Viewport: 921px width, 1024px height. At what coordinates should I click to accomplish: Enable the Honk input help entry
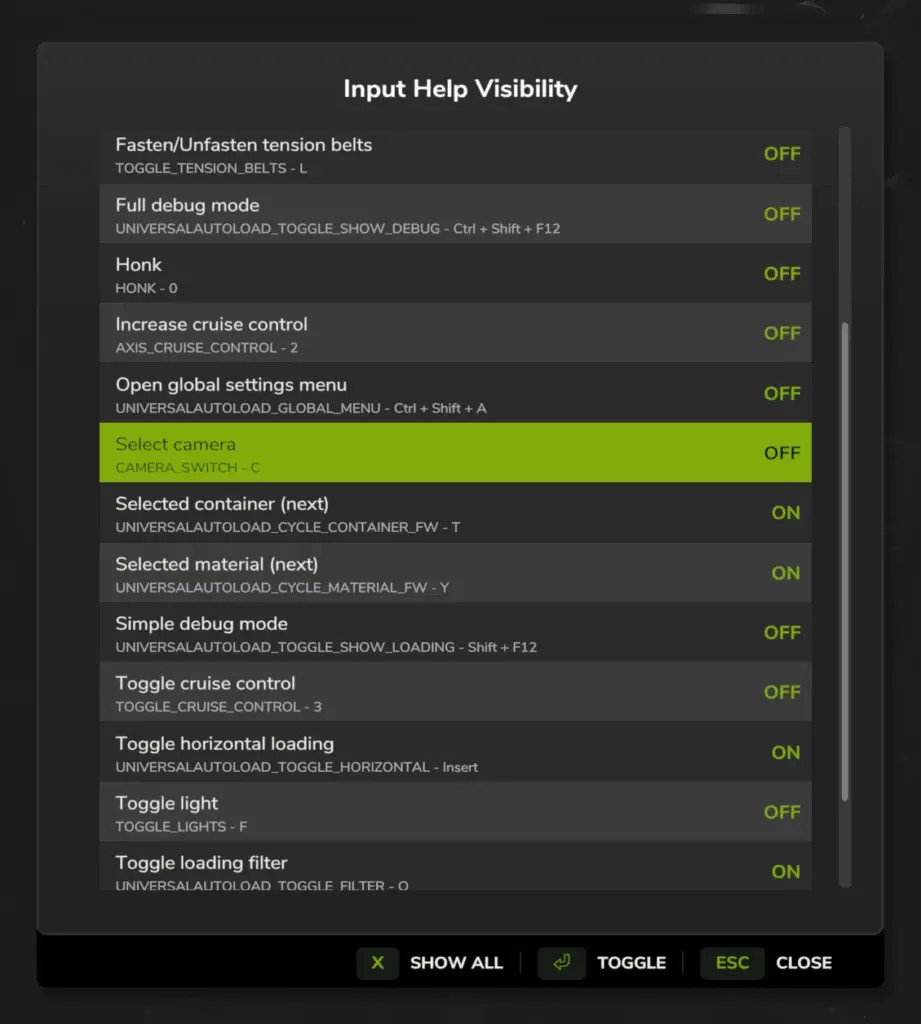(x=455, y=273)
